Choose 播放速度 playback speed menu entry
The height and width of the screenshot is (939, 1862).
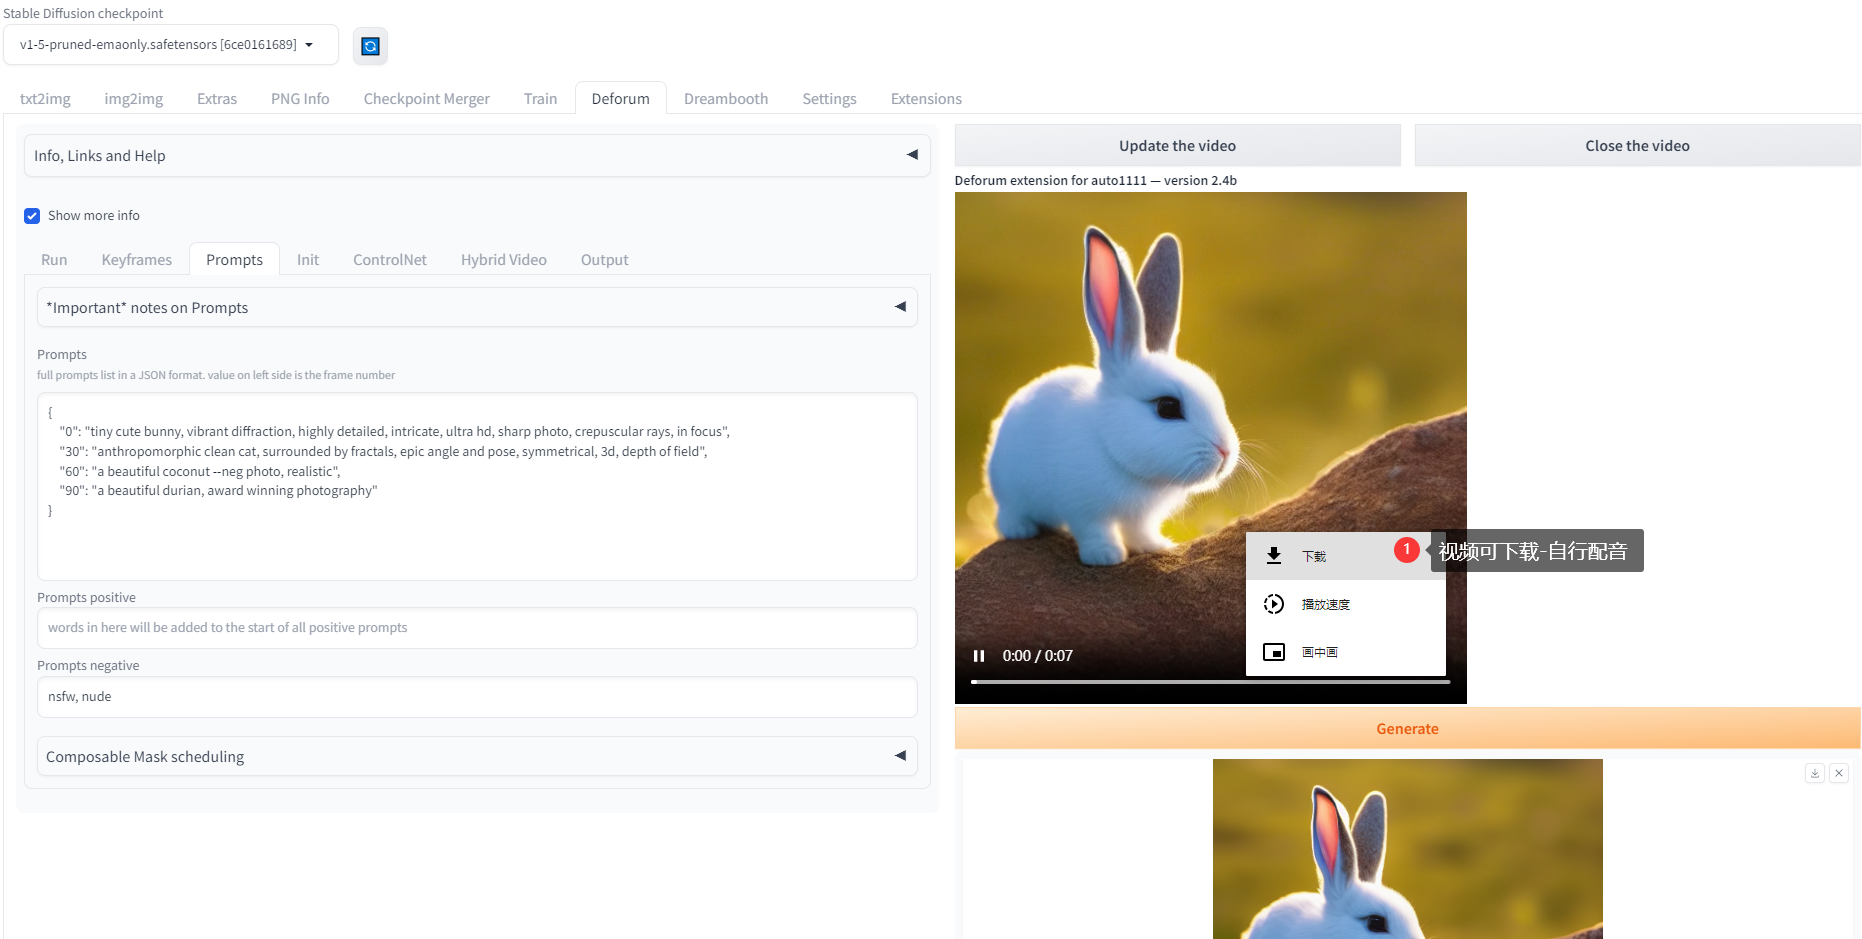[x=1346, y=604]
